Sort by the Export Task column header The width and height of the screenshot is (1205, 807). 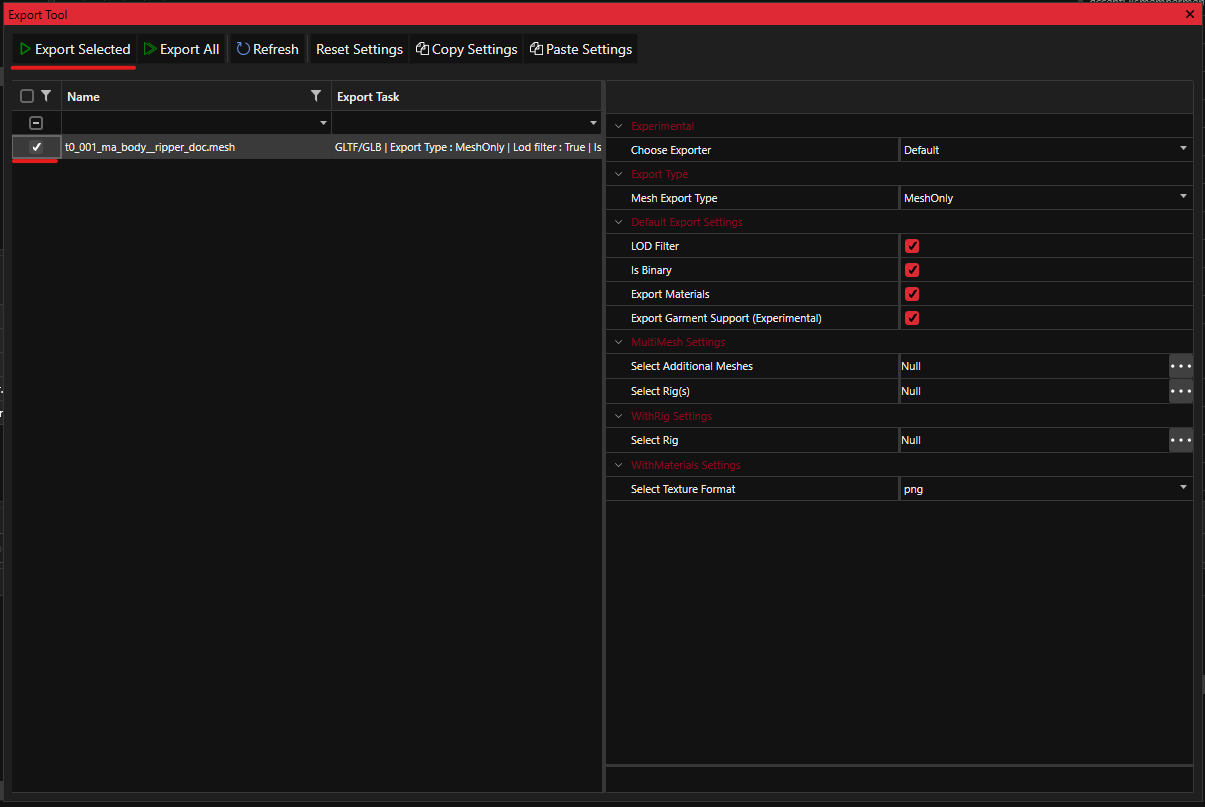point(368,97)
